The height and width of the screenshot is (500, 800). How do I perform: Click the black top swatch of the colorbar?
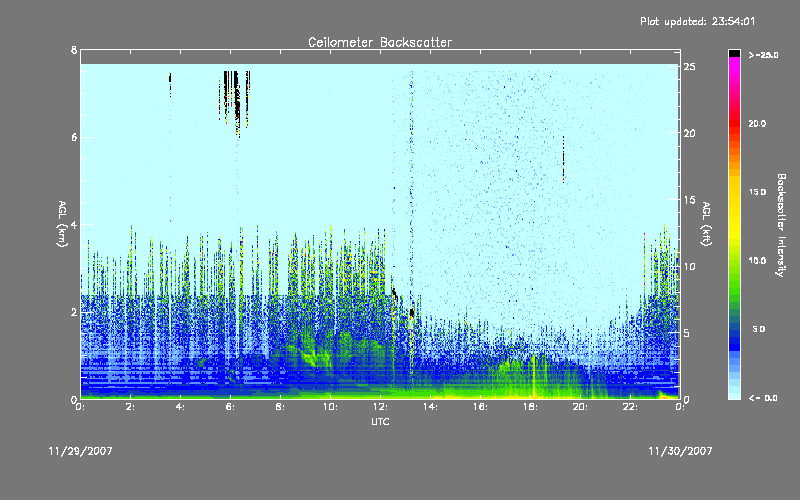click(734, 53)
